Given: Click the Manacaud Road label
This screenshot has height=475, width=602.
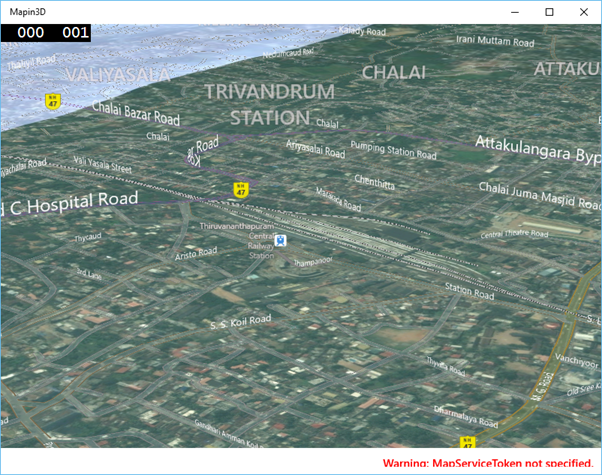Looking at the screenshot, I should point(338,199).
